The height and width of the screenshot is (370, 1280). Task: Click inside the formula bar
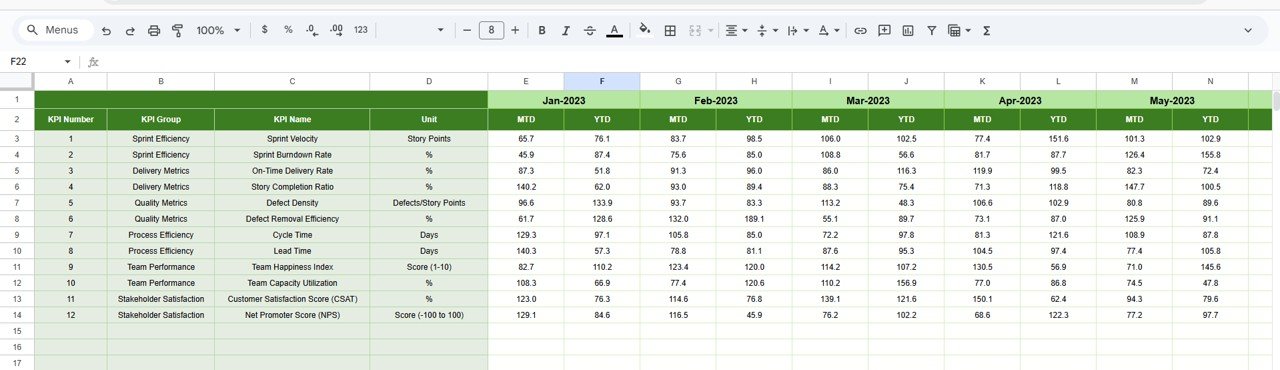[690, 61]
